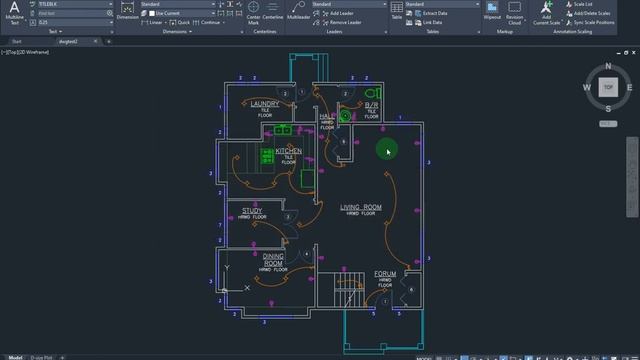Add a new layout tab with plus
This screenshot has width=640, height=360.
point(62,357)
